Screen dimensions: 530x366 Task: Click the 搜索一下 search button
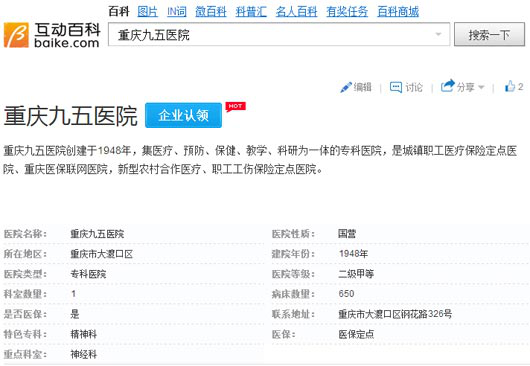pyautogui.click(x=489, y=34)
